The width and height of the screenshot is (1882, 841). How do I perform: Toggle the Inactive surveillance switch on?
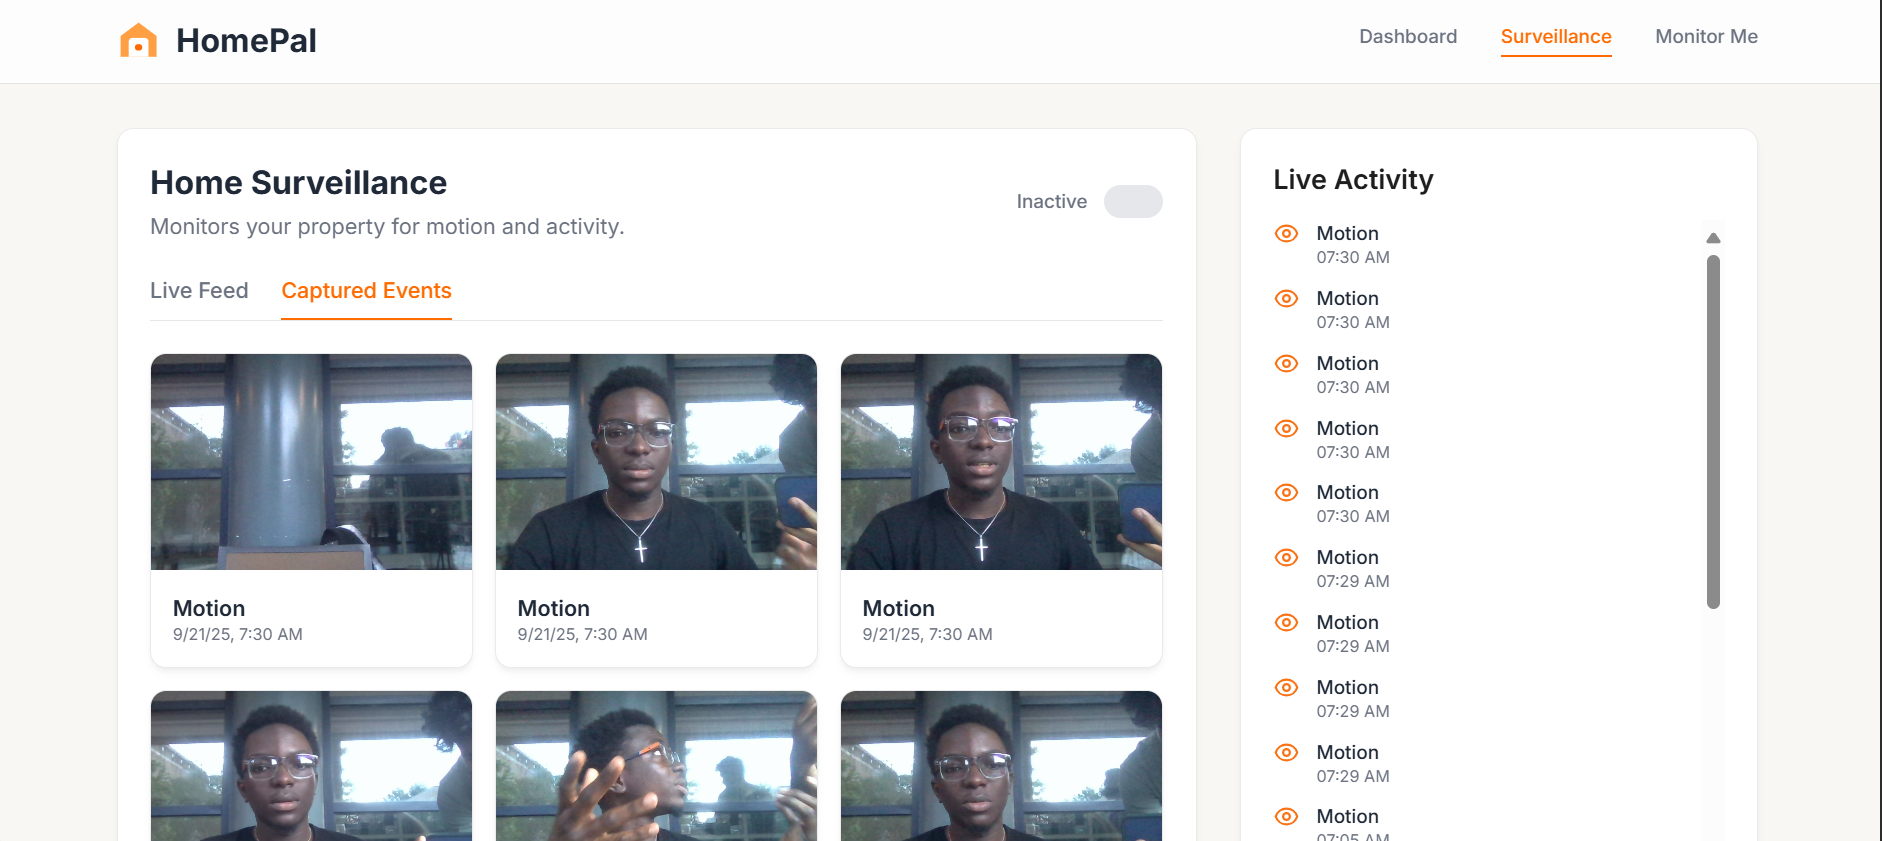(1133, 201)
